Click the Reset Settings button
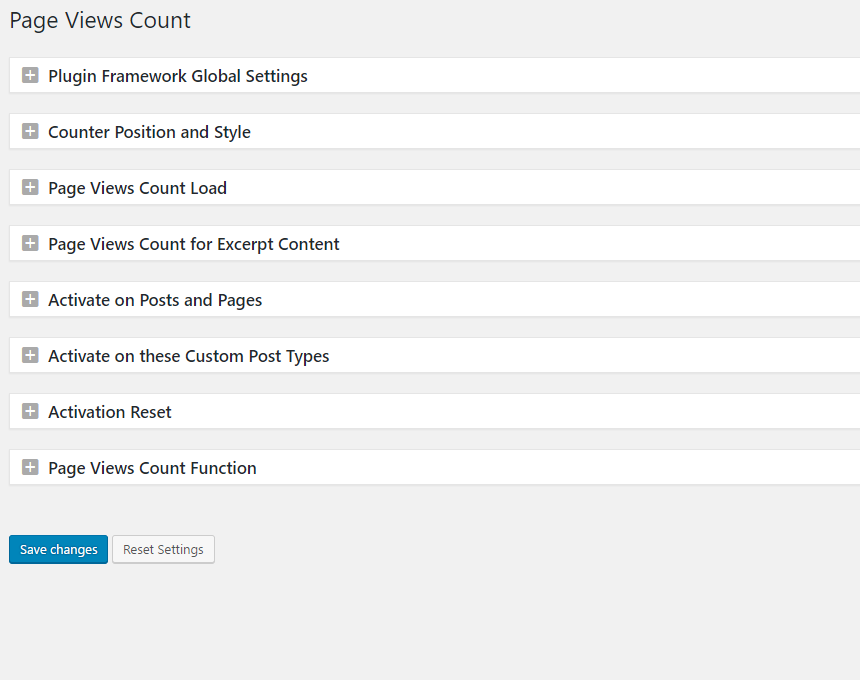Viewport: 860px width, 680px height. pyautogui.click(x=163, y=549)
